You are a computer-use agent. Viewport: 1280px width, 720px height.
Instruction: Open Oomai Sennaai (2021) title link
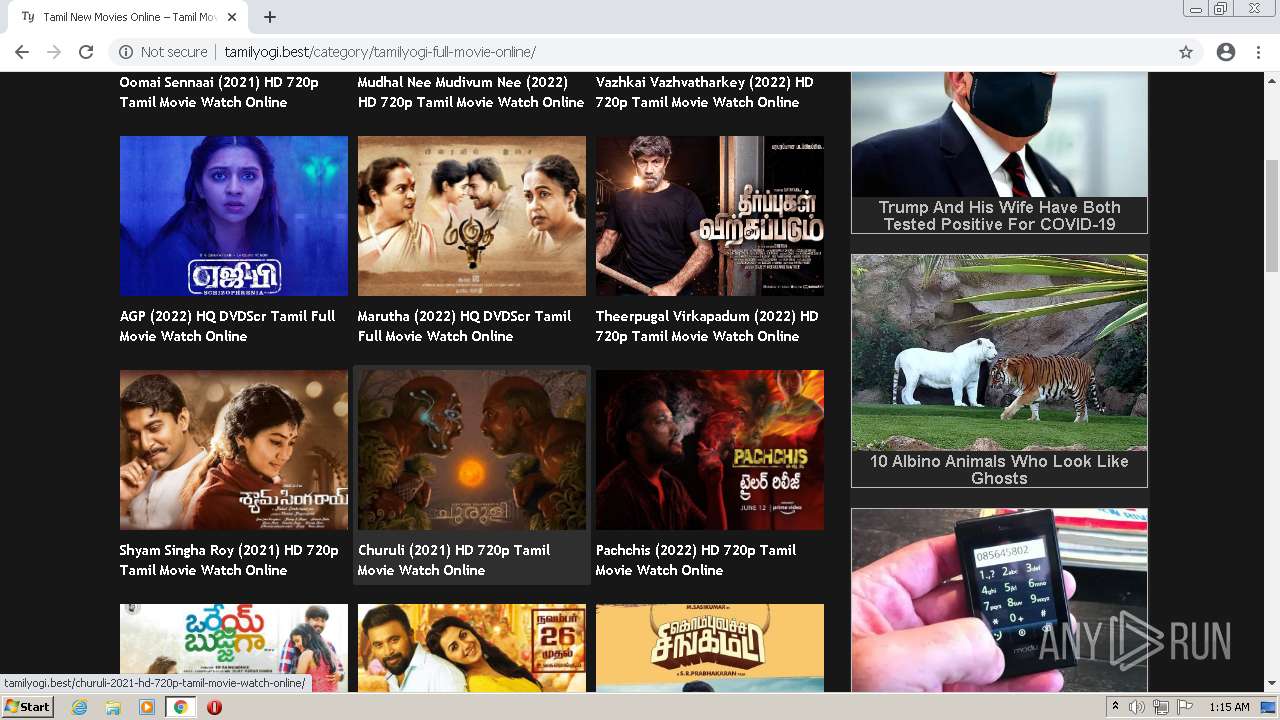click(x=219, y=92)
